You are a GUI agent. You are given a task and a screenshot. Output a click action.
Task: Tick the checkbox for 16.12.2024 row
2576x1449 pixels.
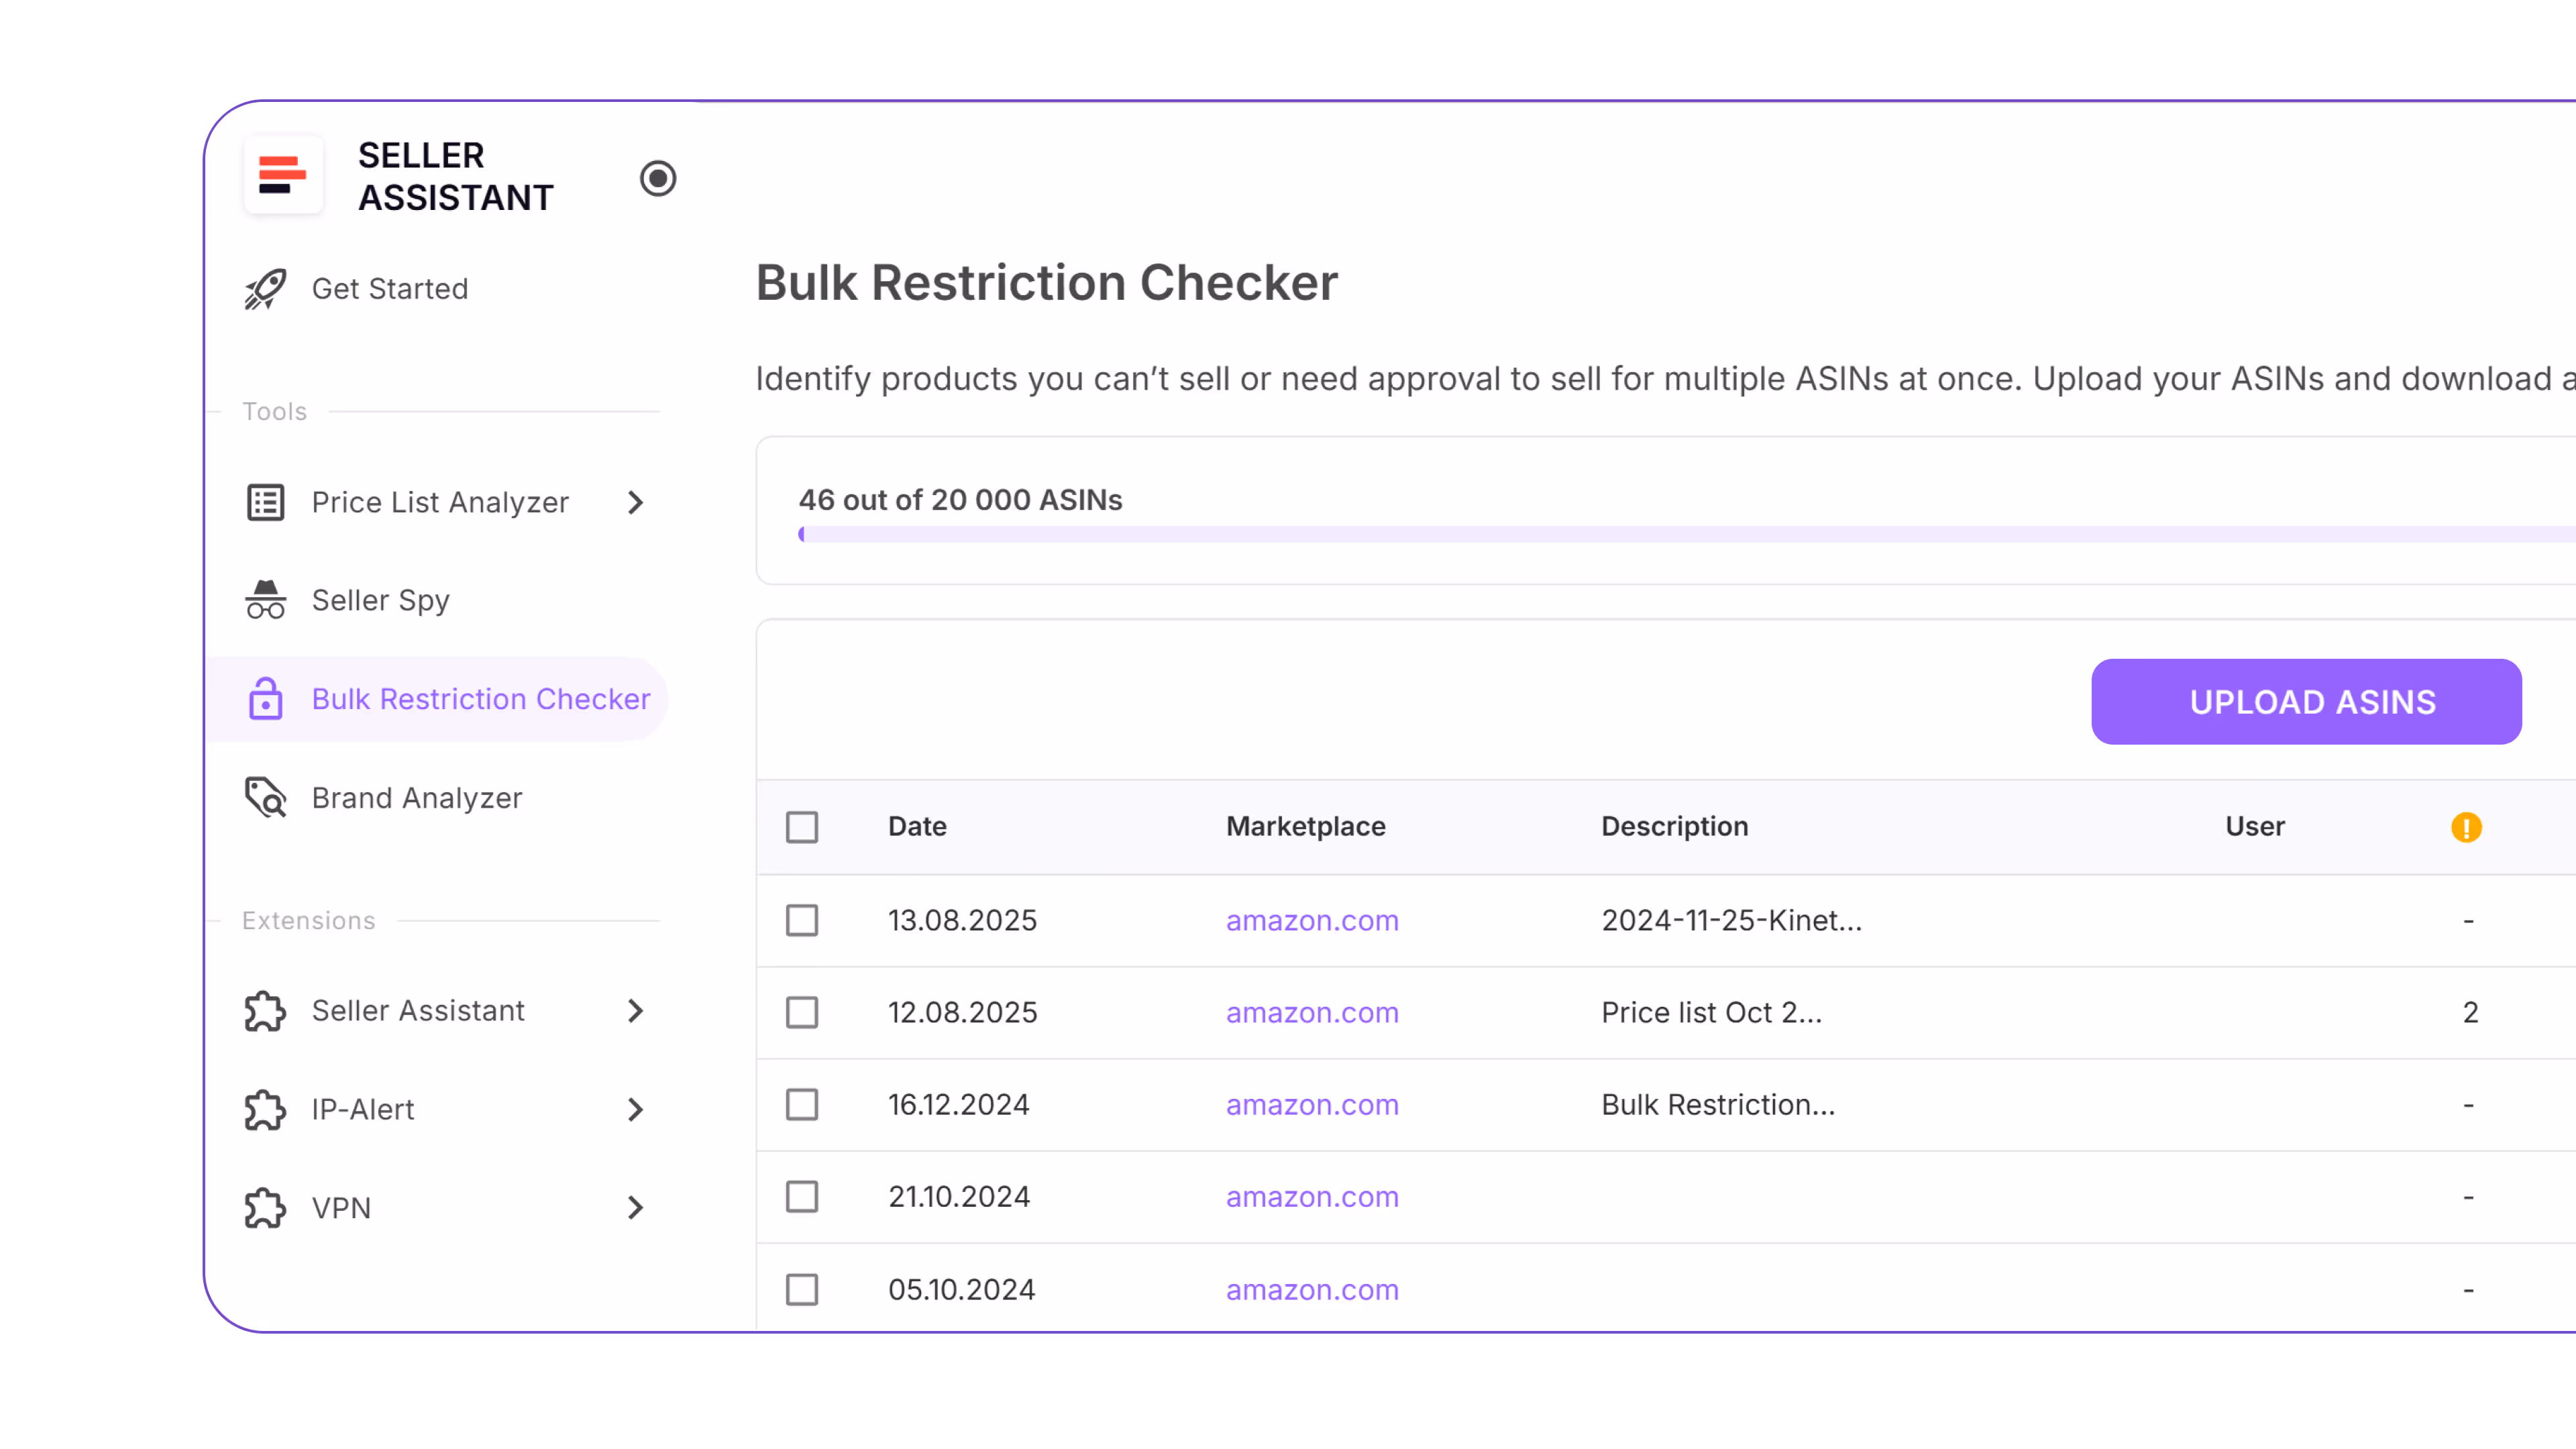pyautogui.click(x=802, y=1105)
